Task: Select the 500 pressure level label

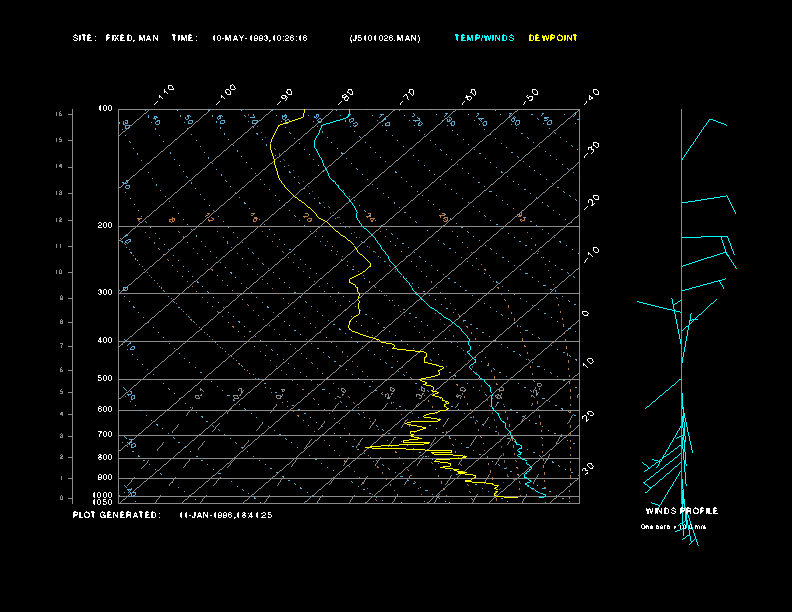Action: point(104,379)
